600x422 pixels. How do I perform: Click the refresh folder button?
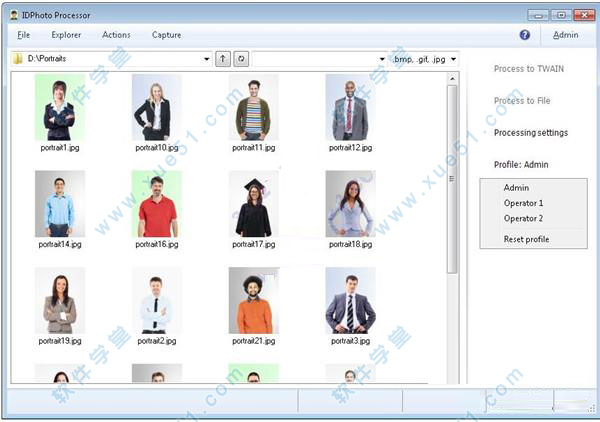241,59
